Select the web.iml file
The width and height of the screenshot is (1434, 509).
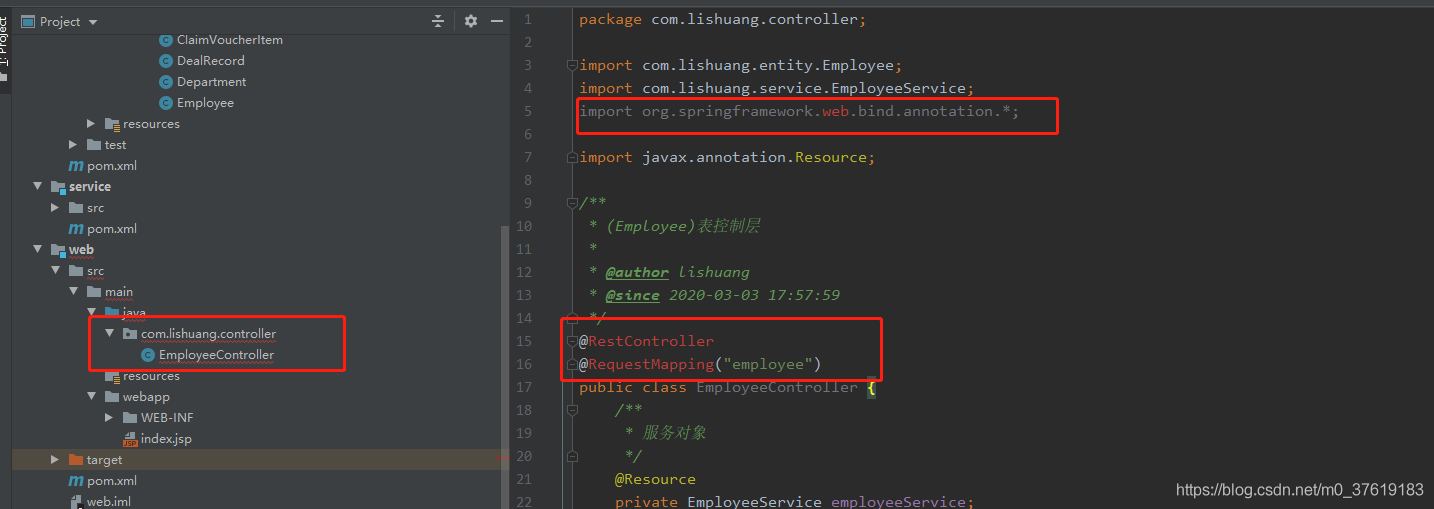[x=108, y=502]
